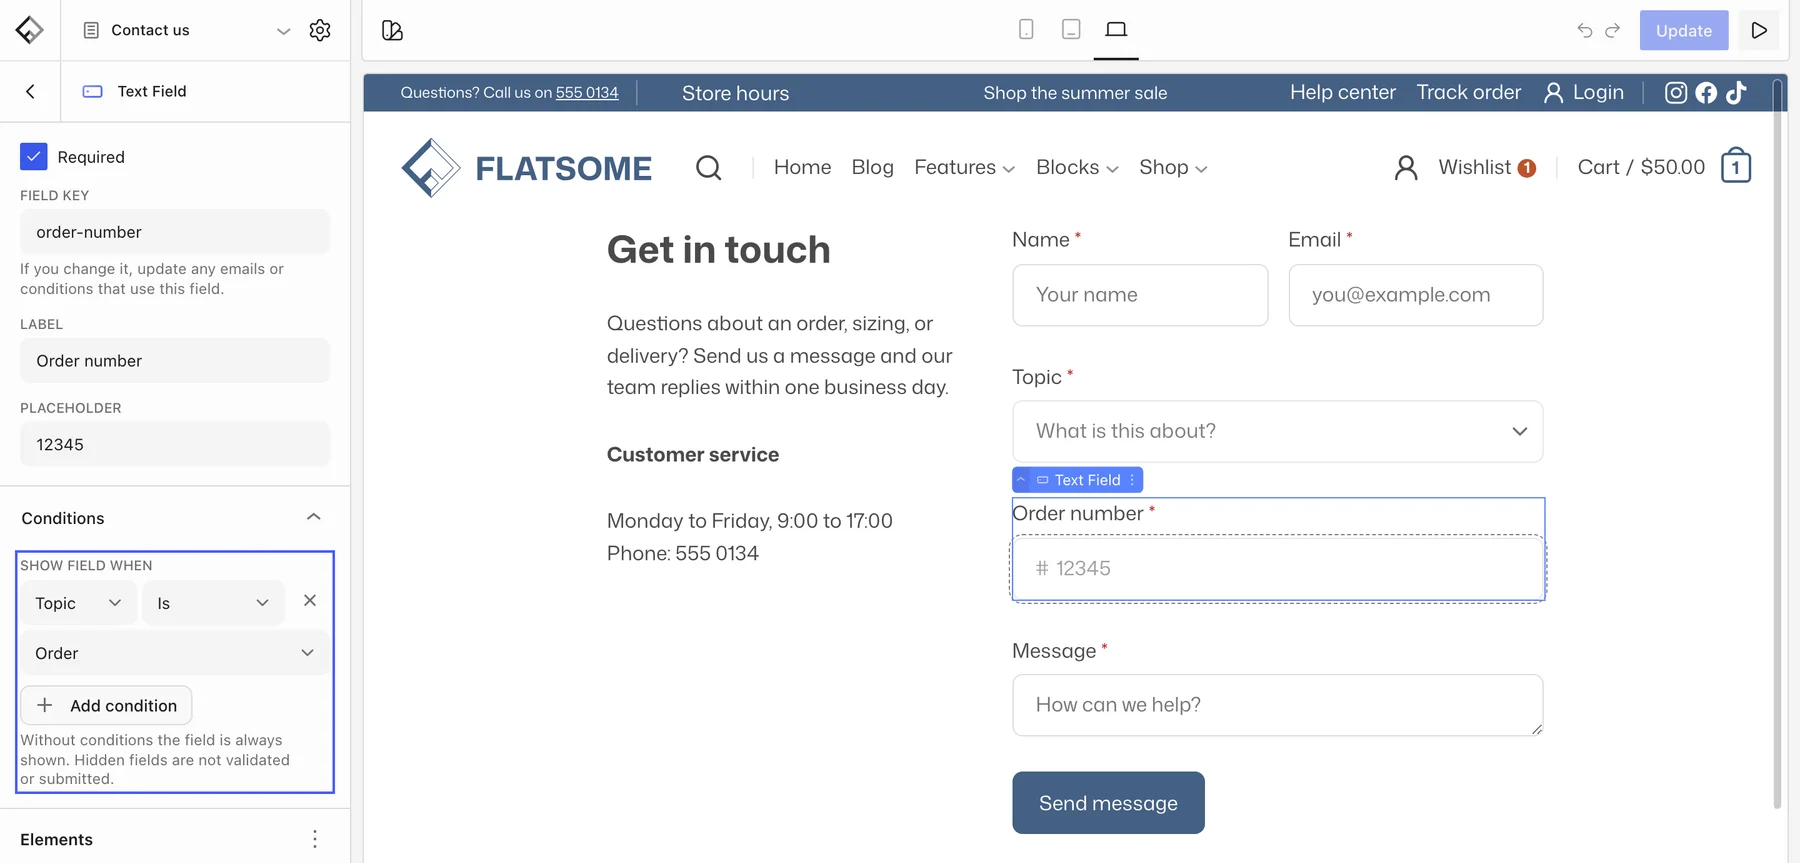Open the Order value dropdown

tap(175, 653)
